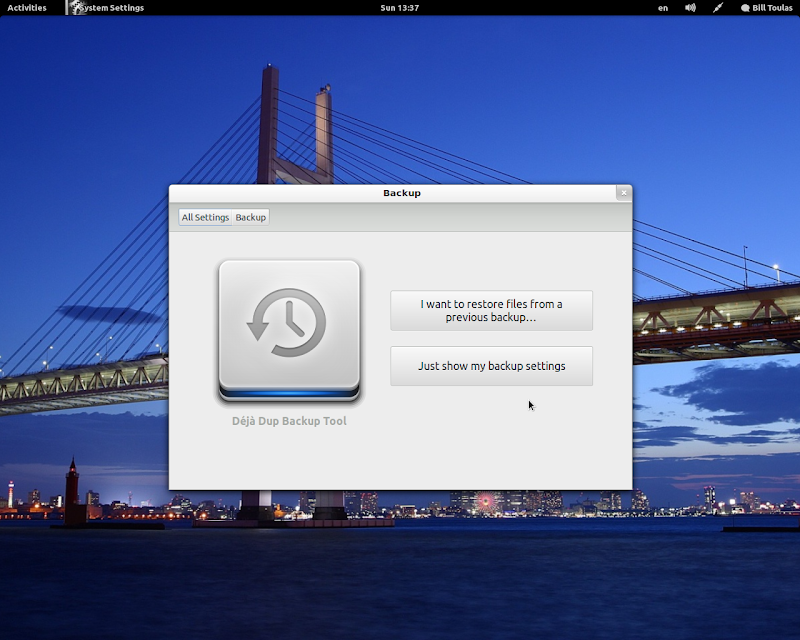
Task: Click the clock face inside backup icon
Action: point(289,322)
